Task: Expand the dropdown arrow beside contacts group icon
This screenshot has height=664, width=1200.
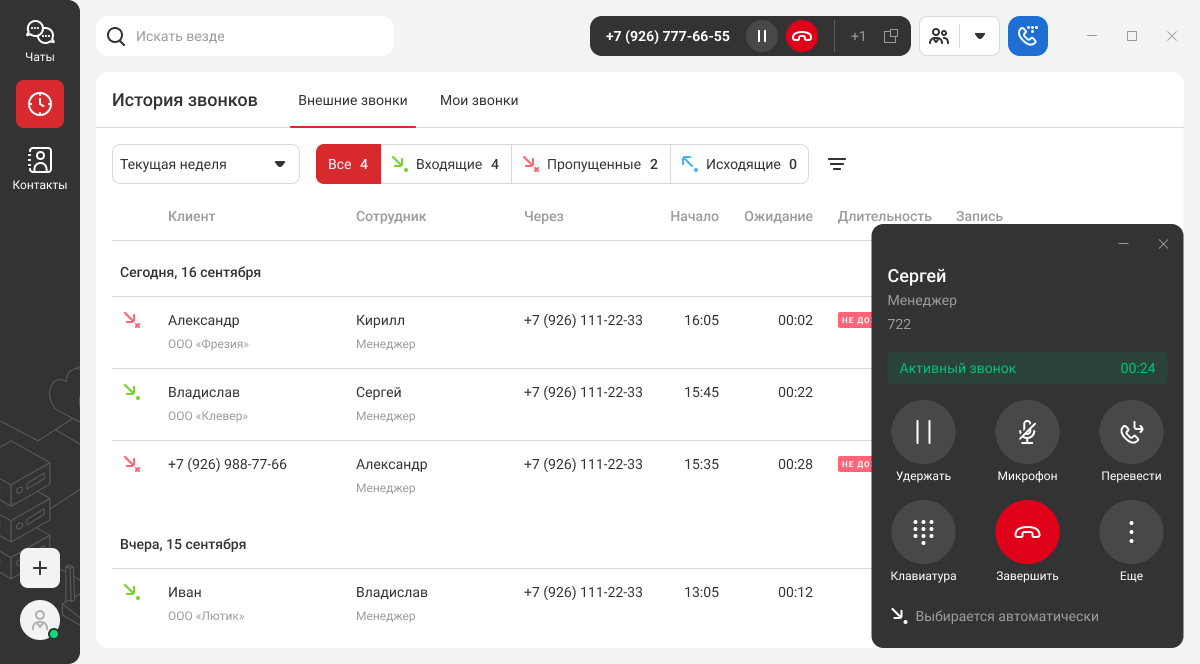Action: [x=980, y=36]
